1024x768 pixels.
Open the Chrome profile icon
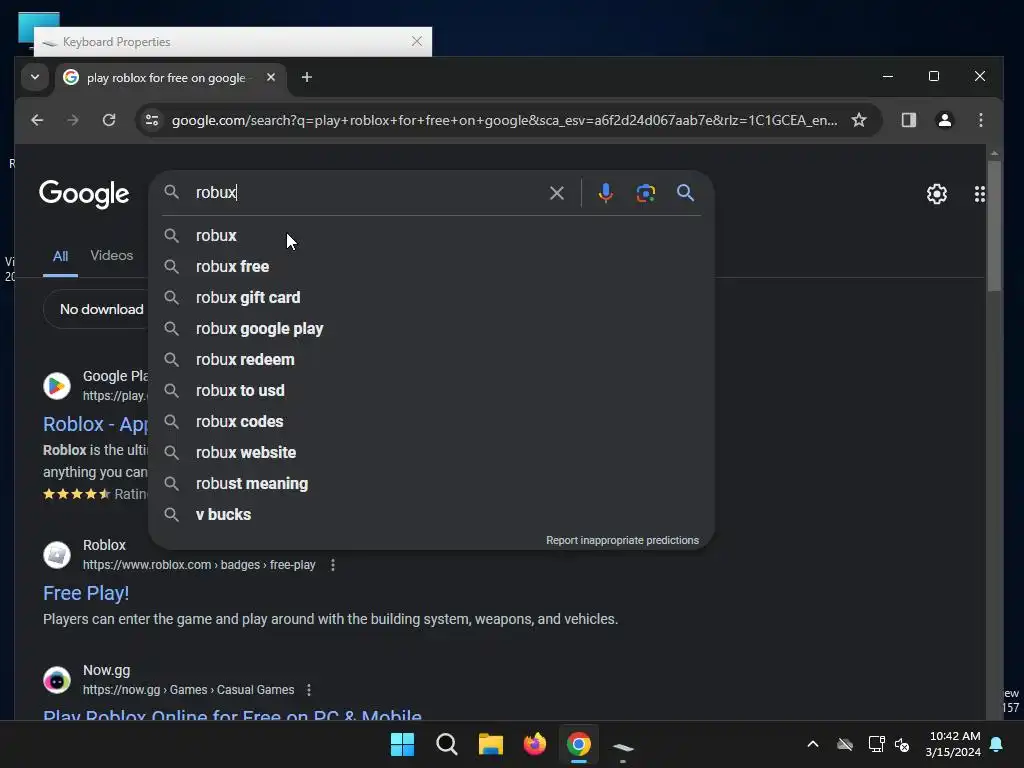point(944,120)
